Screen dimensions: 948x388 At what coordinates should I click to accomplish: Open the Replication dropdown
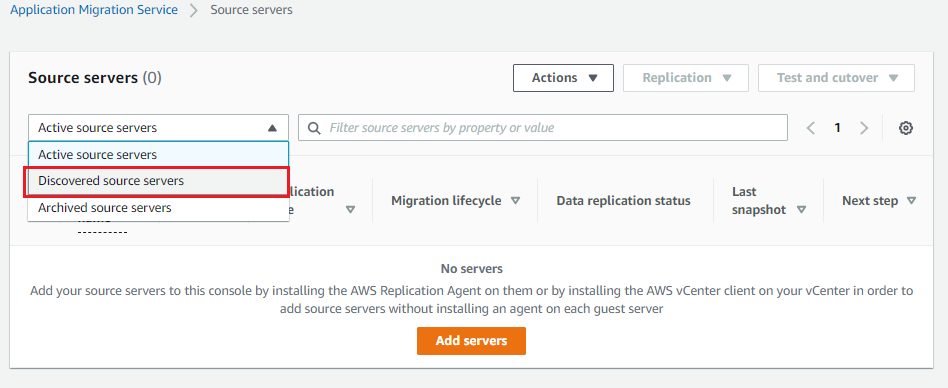coord(686,78)
